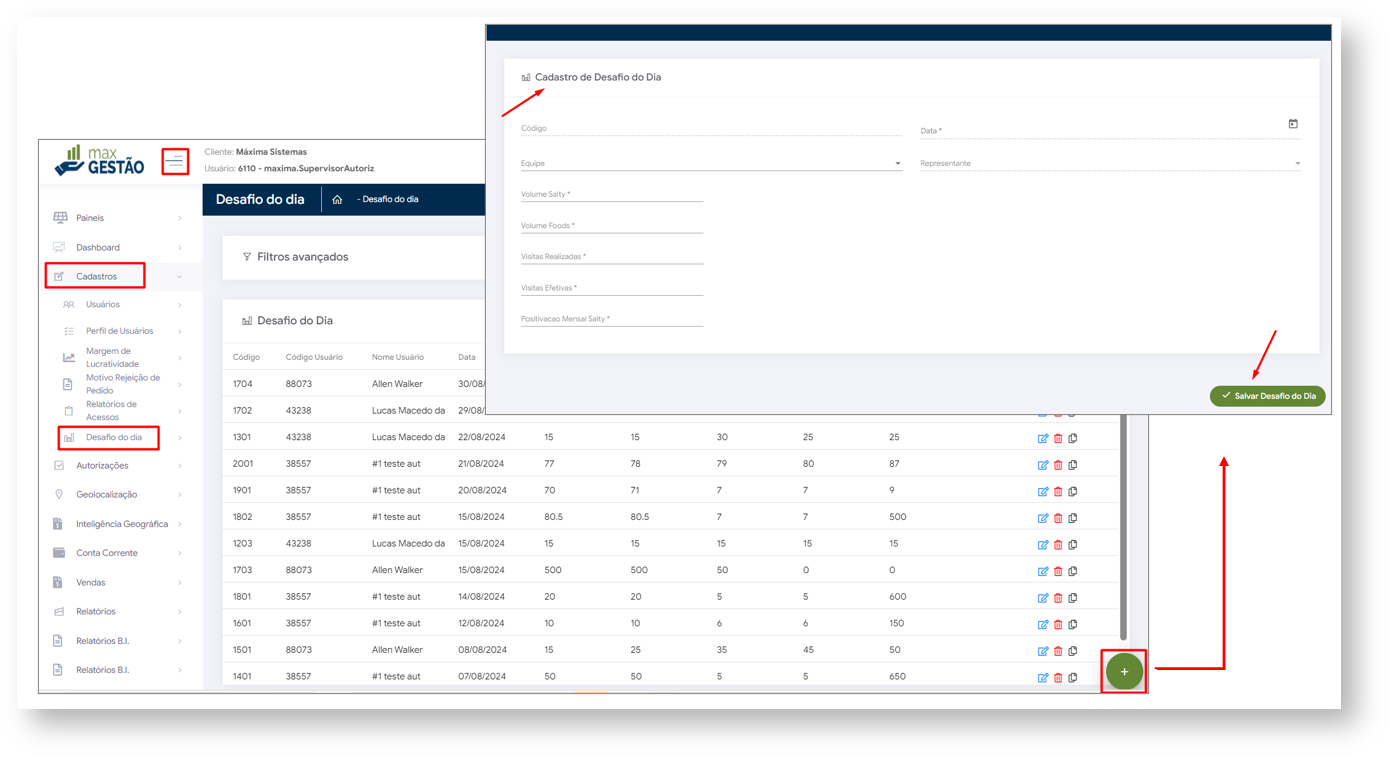This screenshot has width=1389, height=757.
Task: Click Salvar Desafio do Dia button
Action: [x=1267, y=397]
